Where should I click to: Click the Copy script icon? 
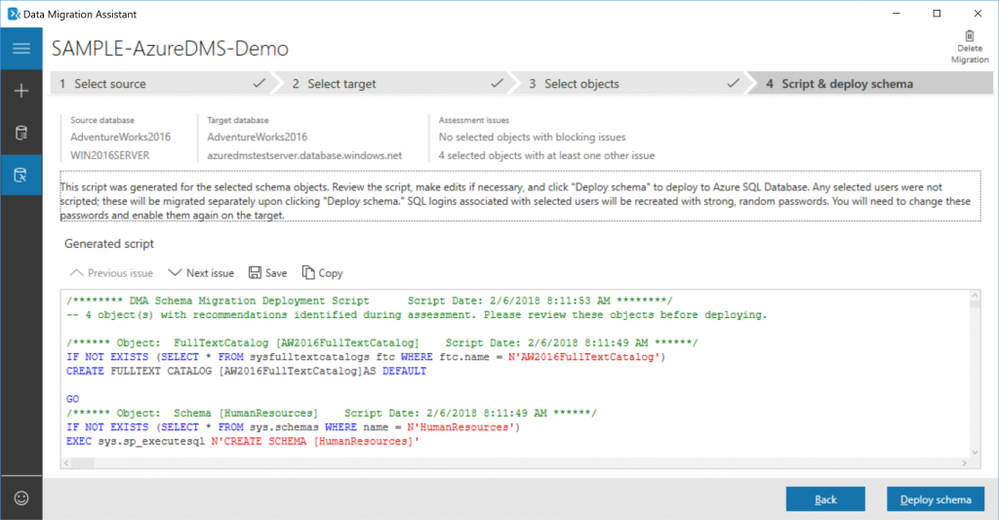pyautogui.click(x=308, y=273)
